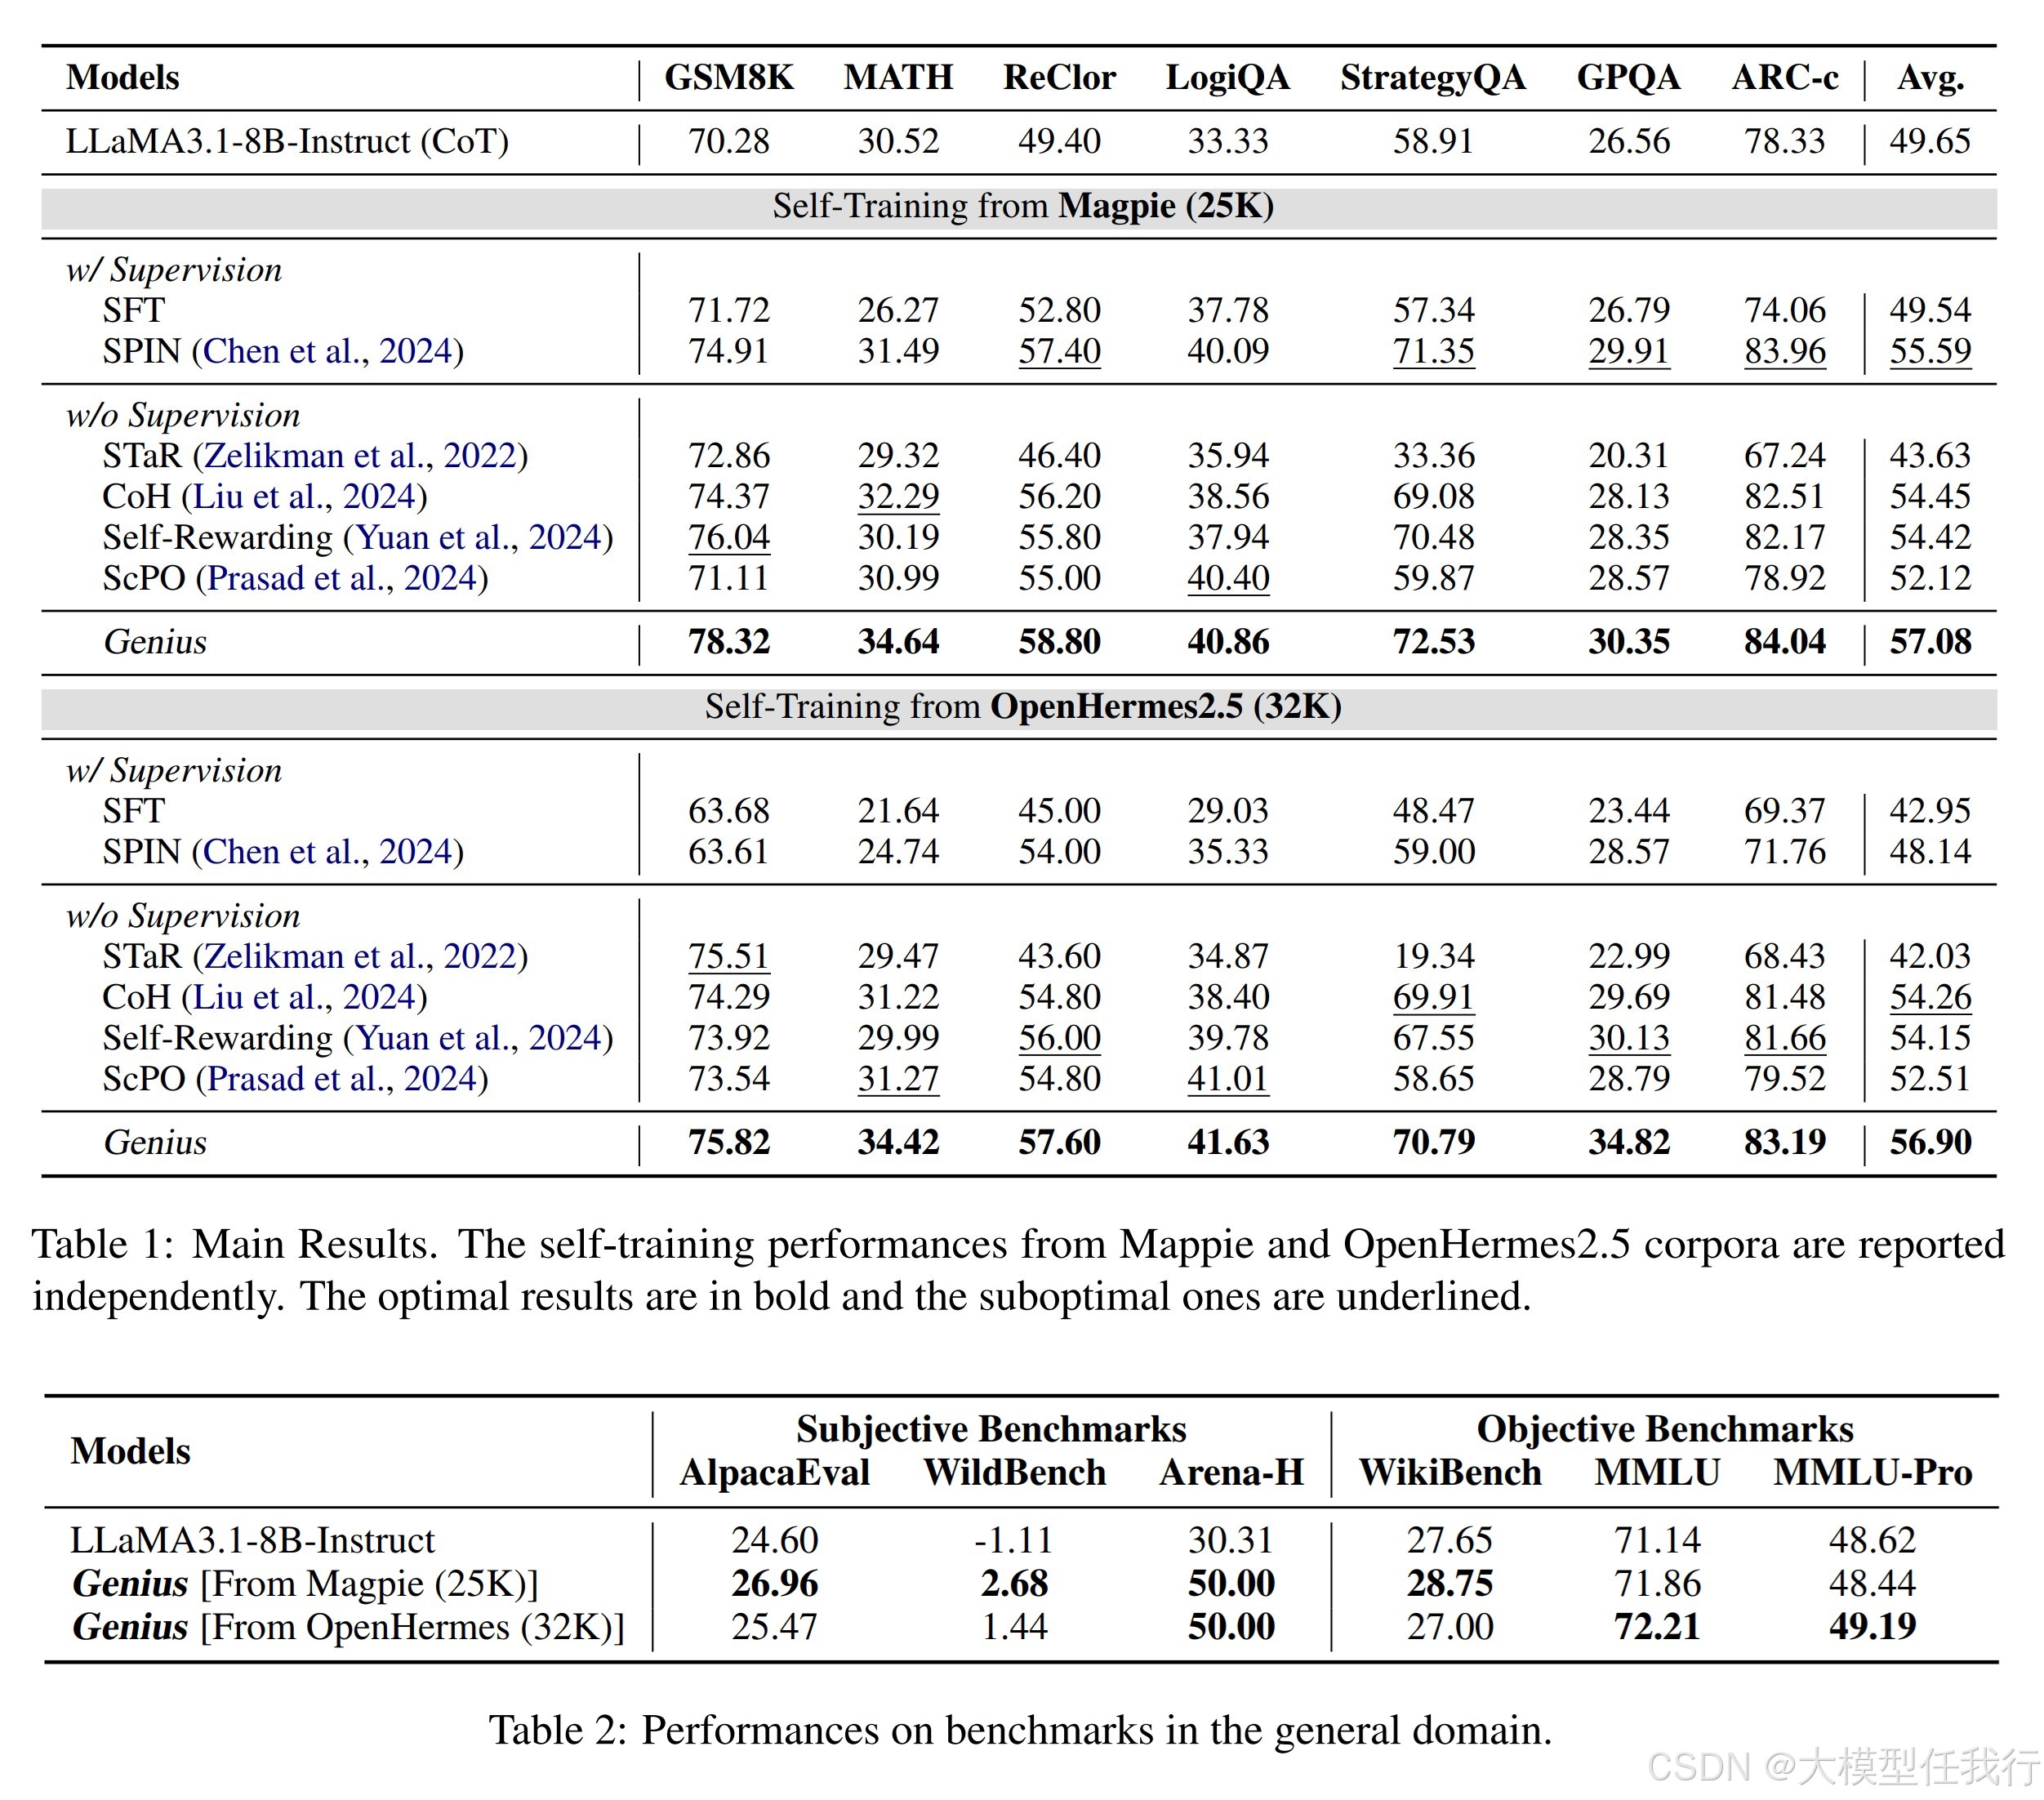Click Prasad et al., 2024 citation in OpenHermes2.5 section
Screen dimensions: 2044x1800
341,1079
